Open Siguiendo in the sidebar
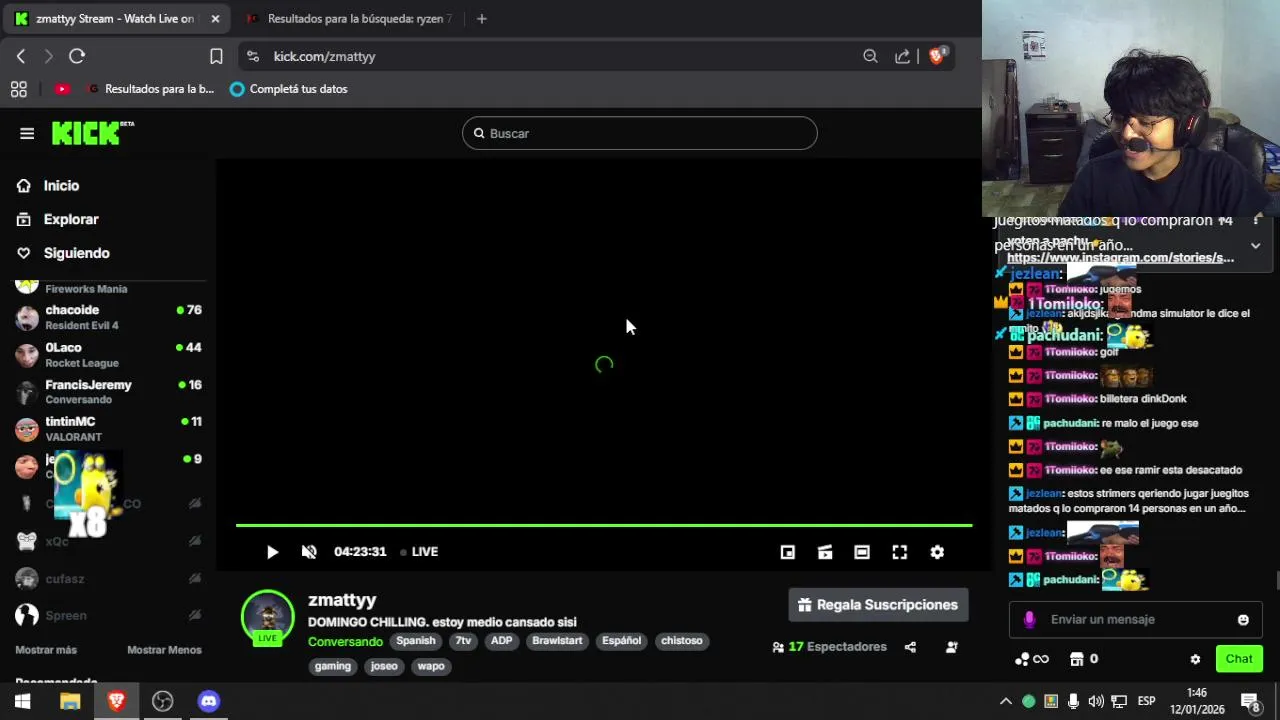The height and width of the screenshot is (720, 1280). 76,253
